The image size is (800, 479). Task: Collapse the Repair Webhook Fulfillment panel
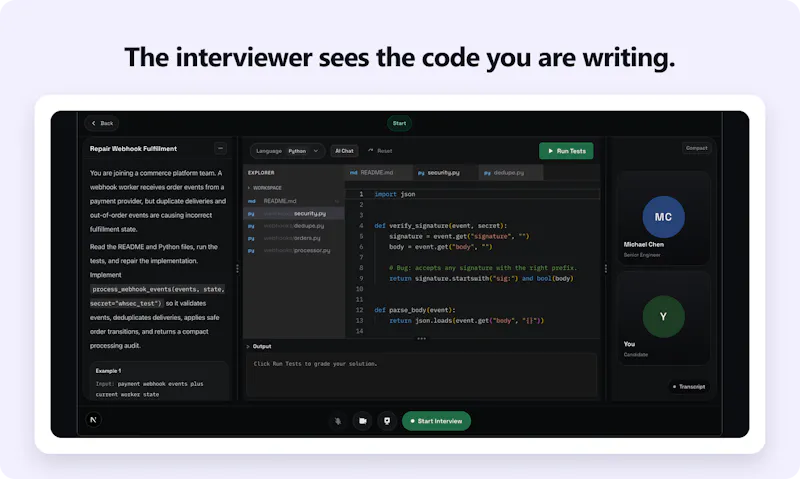pyautogui.click(x=220, y=148)
